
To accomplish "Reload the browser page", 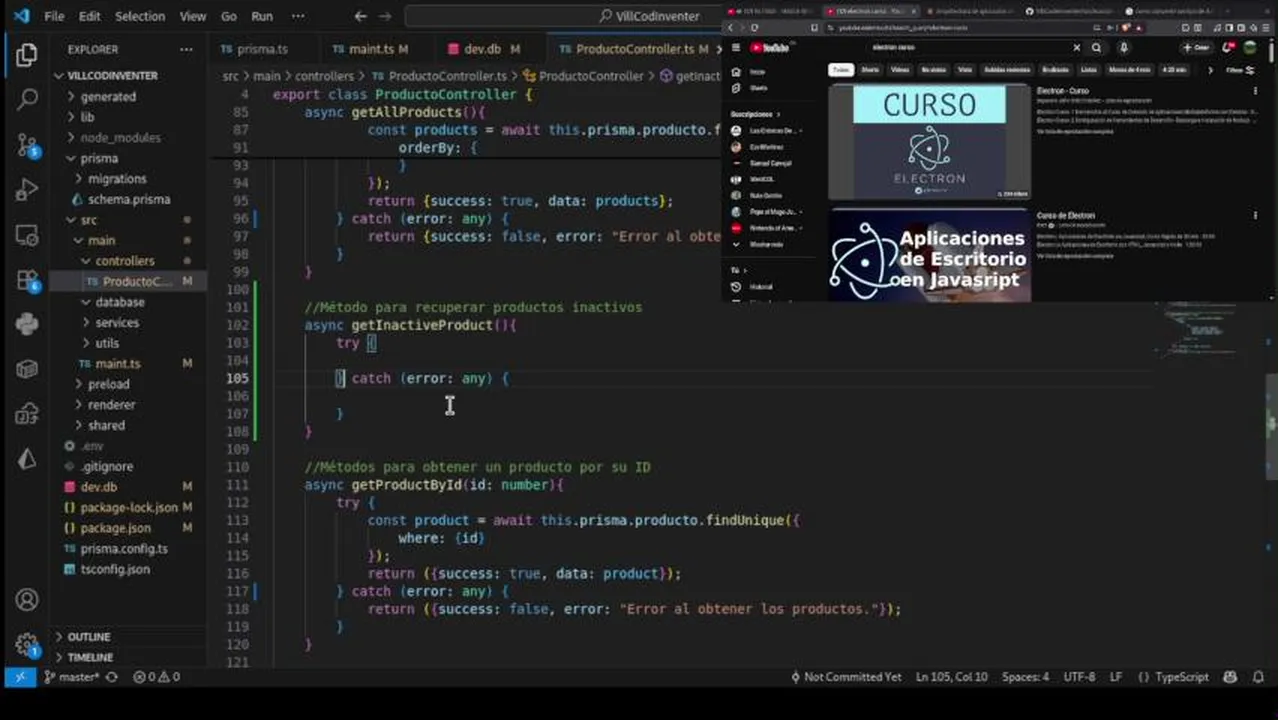I will point(754,28).
